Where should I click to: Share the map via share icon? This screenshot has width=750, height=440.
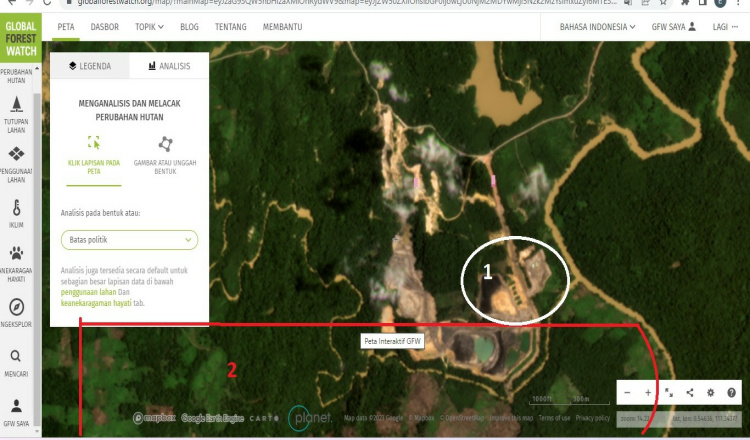690,393
